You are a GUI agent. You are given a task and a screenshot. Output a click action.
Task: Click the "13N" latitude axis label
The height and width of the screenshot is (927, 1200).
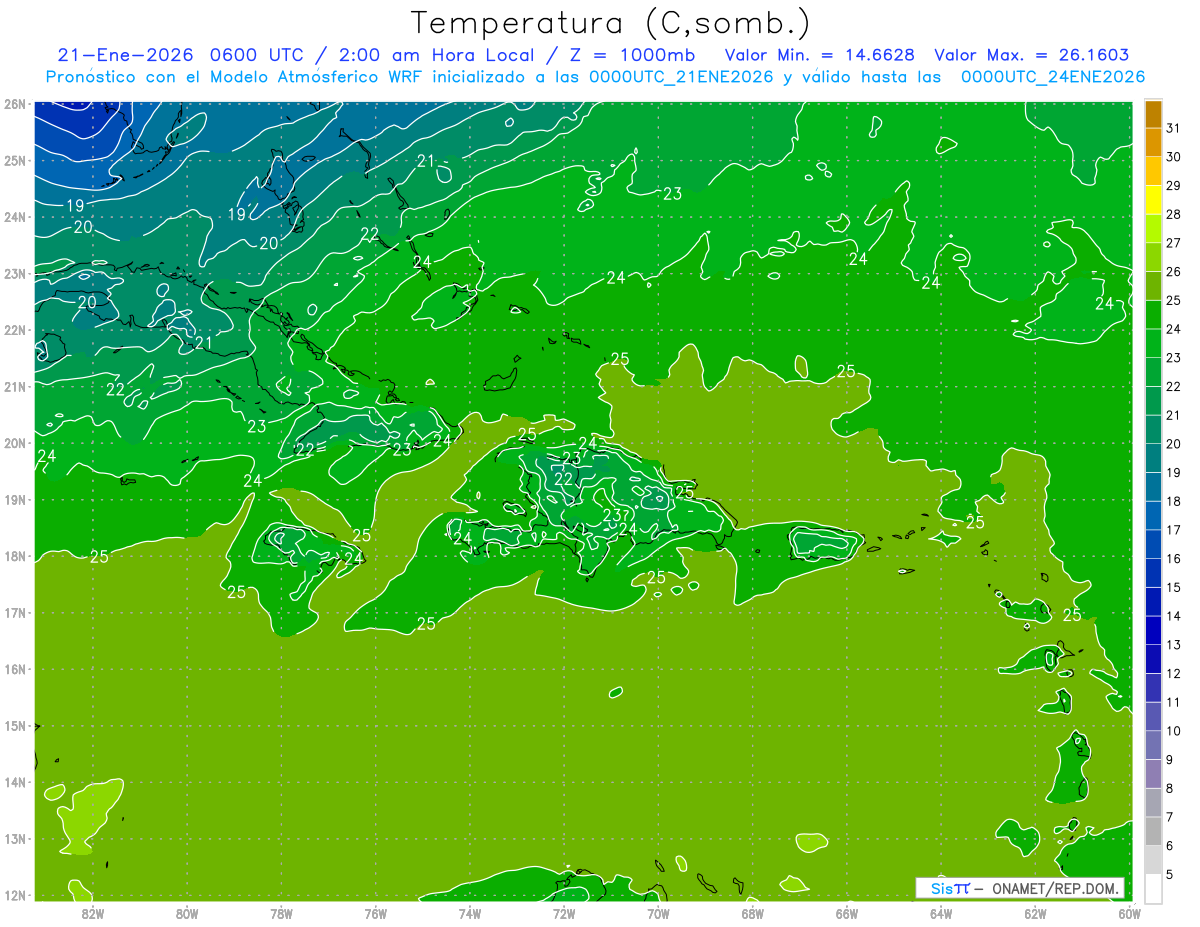click(x=14, y=839)
